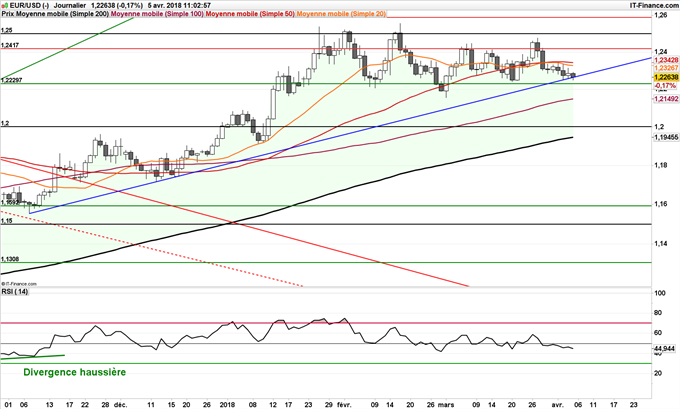
Task: Click the RSI (14) indicator label
Action: (x=14, y=292)
